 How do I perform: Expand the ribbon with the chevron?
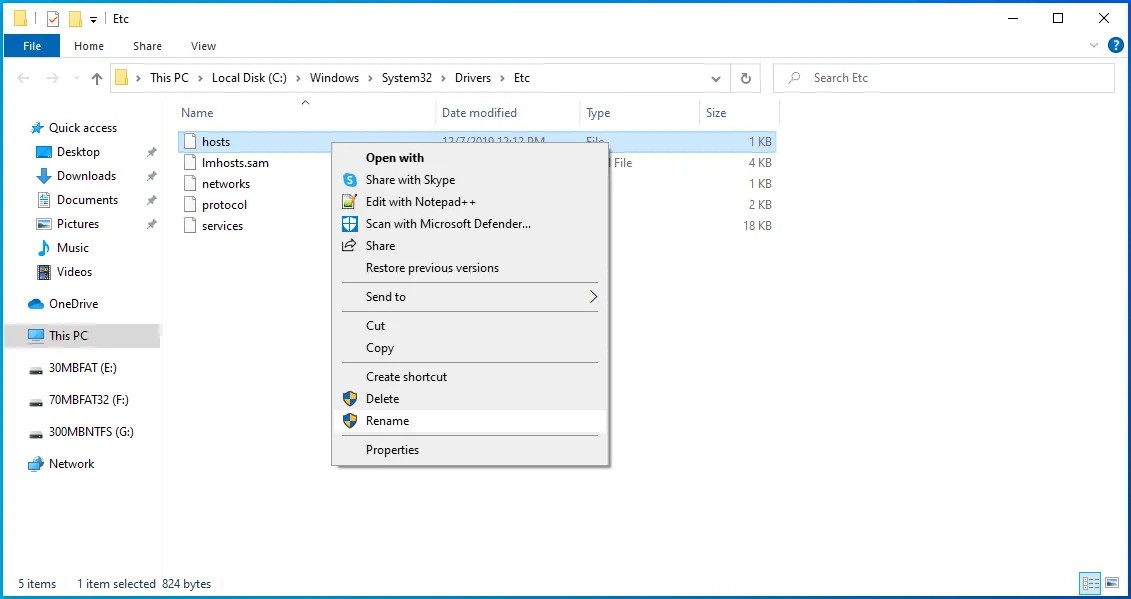pyautogui.click(x=1094, y=46)
